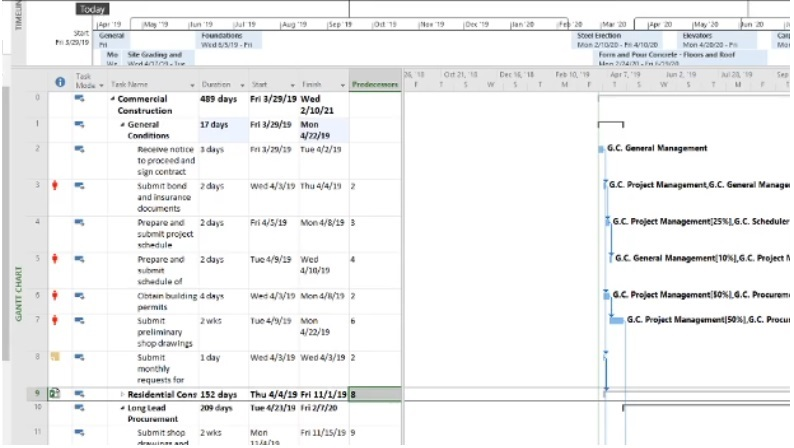
Task: Open the Task Name column filter dropdown
Action: 192,85
